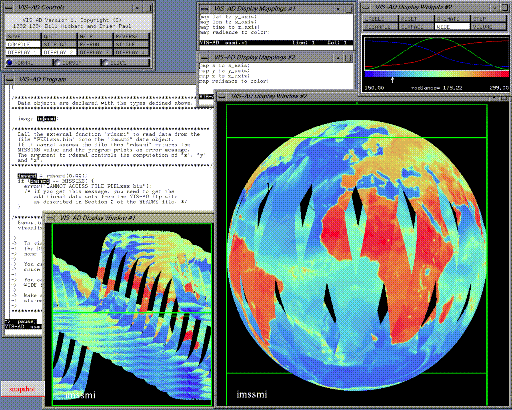Click the 'imssmi' label in Display Window #2
Image resolution: width=512 pixels, height=410 pixels.
(252, 395)
